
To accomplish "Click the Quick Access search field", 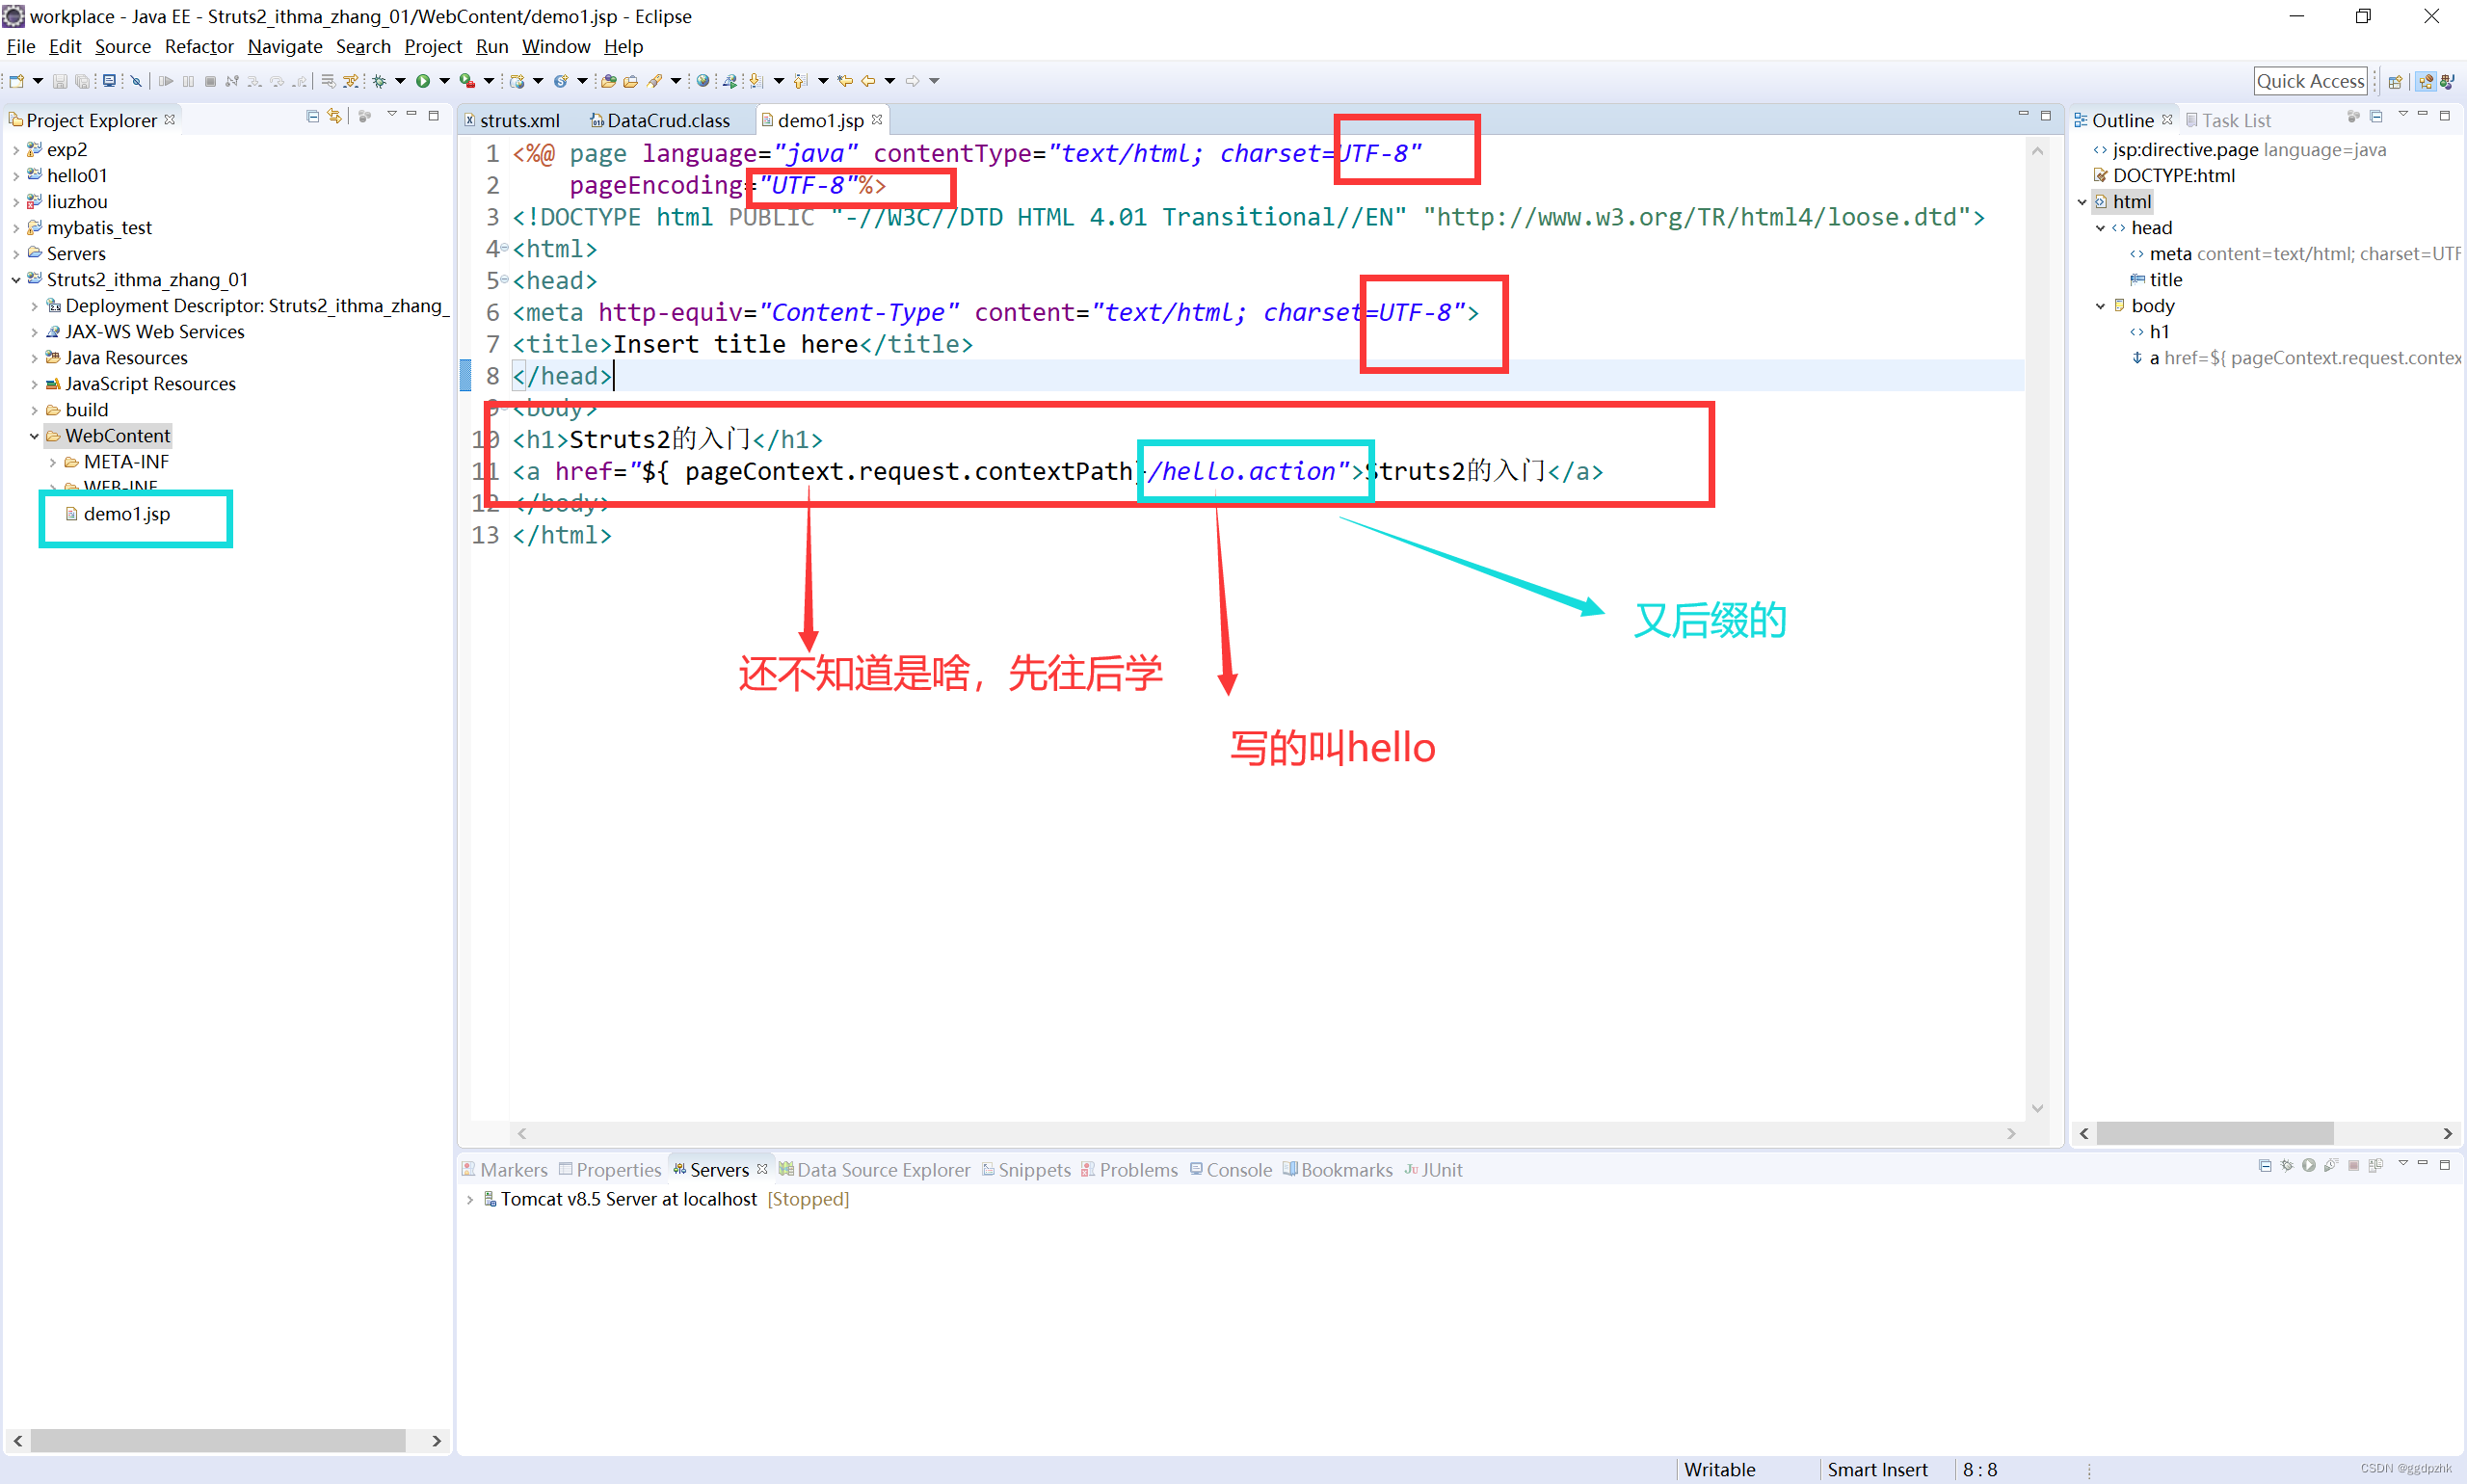I will [2310, 81].
